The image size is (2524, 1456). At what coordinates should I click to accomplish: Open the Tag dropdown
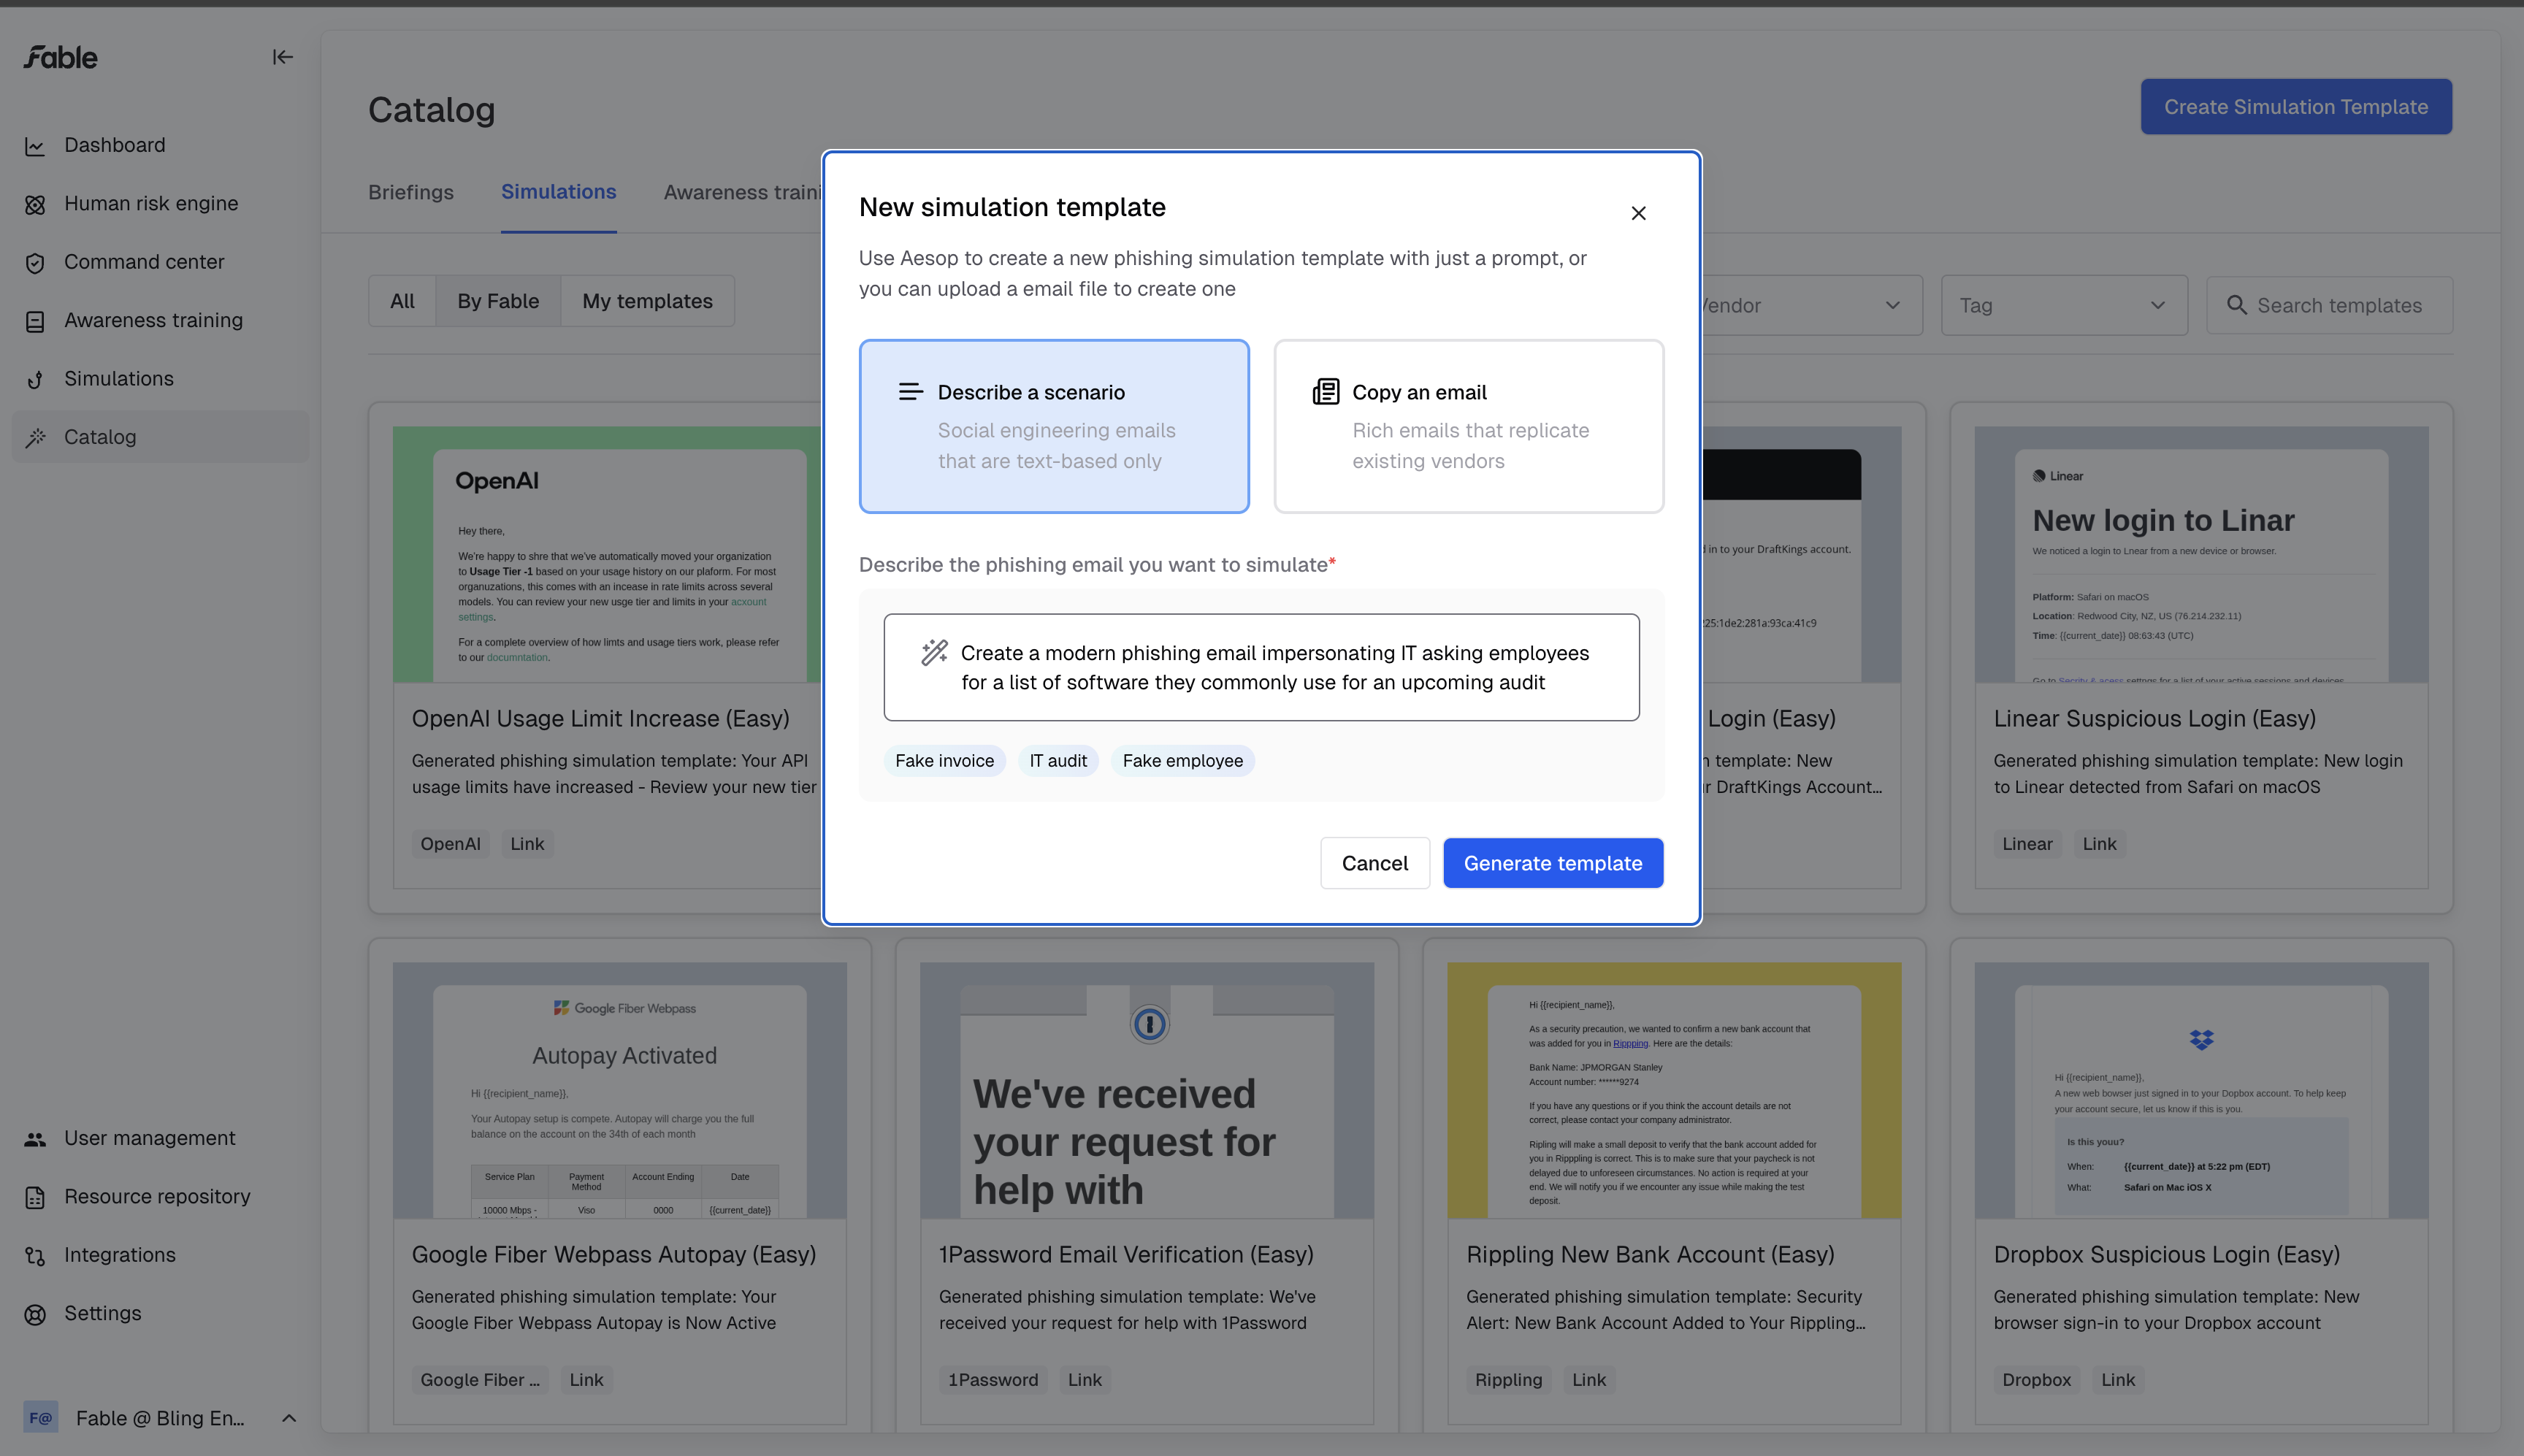click(x=2064, y=305)
